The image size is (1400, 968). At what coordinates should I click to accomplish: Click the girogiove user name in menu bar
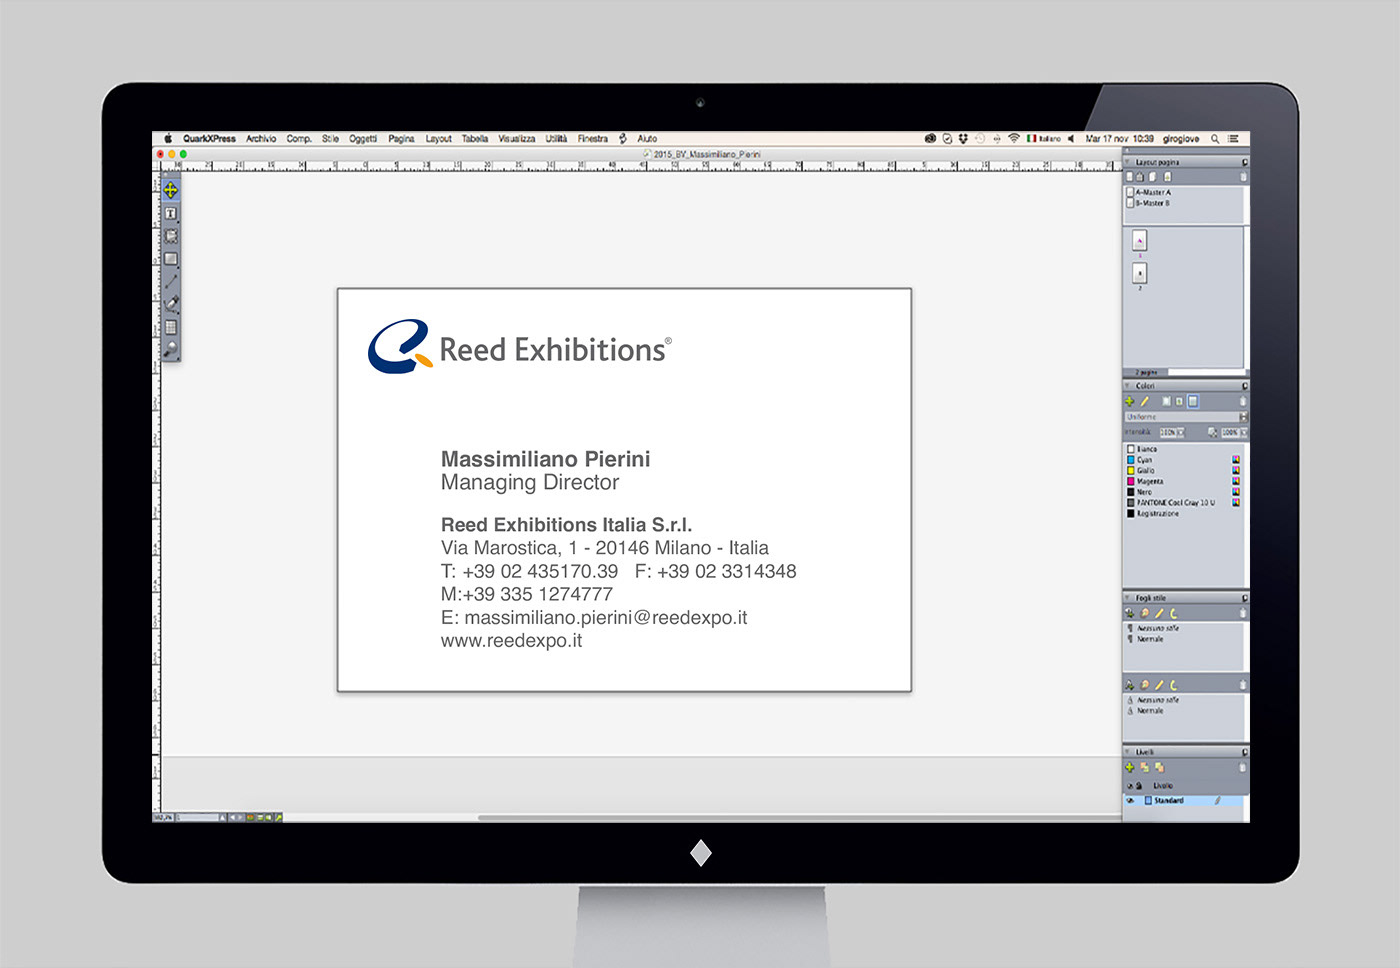pos(1181,139)
